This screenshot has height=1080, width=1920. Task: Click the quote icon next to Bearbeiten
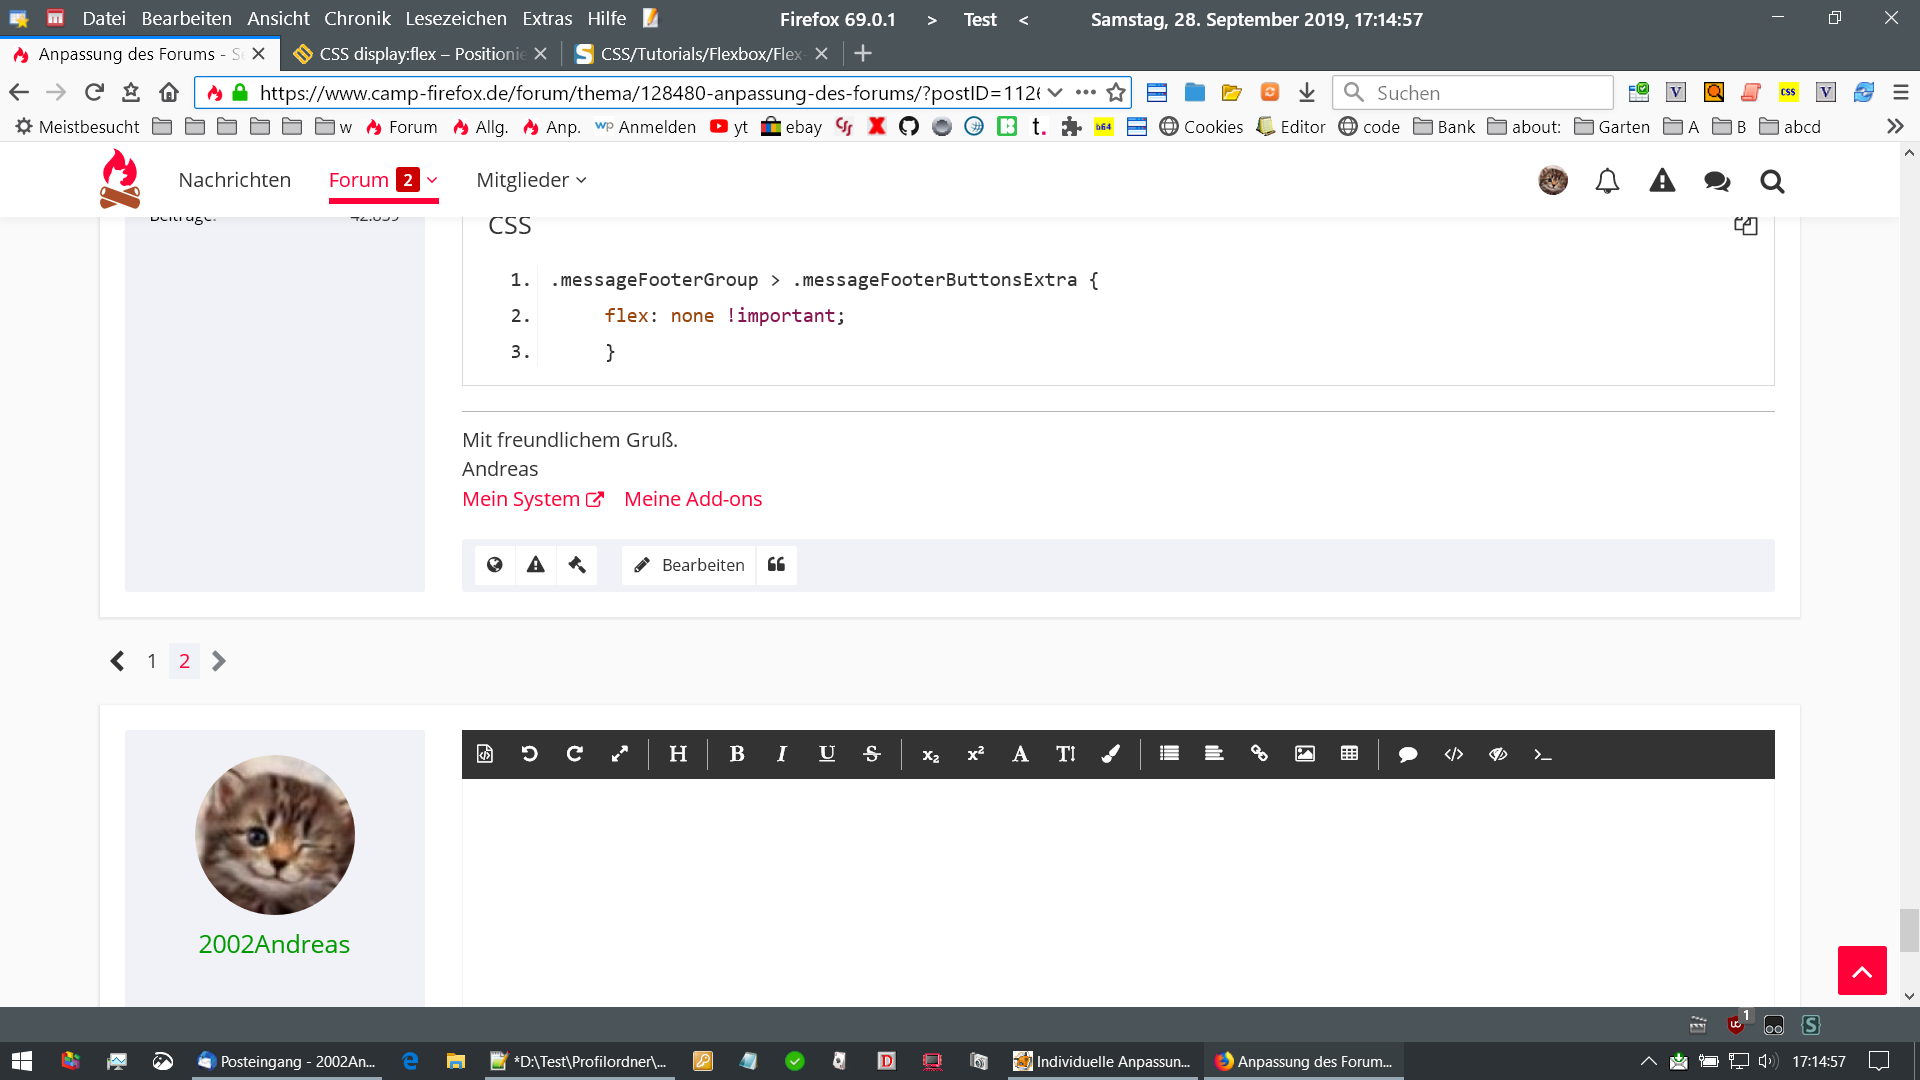pyautogui.click(x=776, y=565)
